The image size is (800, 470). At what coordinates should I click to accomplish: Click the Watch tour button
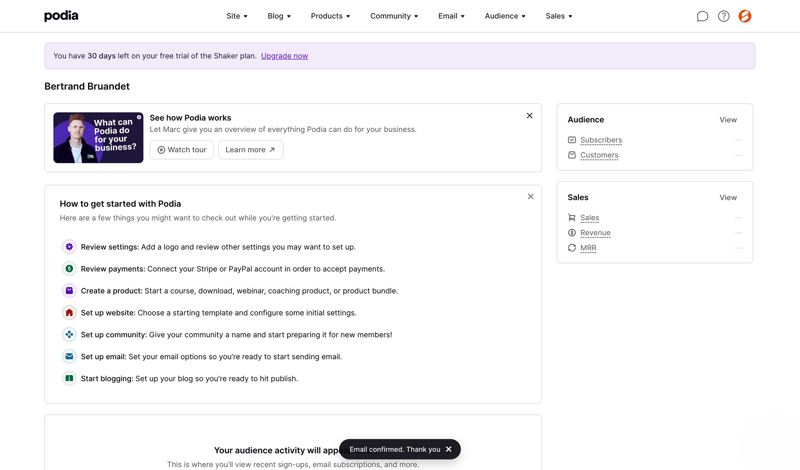pos(182,150)
